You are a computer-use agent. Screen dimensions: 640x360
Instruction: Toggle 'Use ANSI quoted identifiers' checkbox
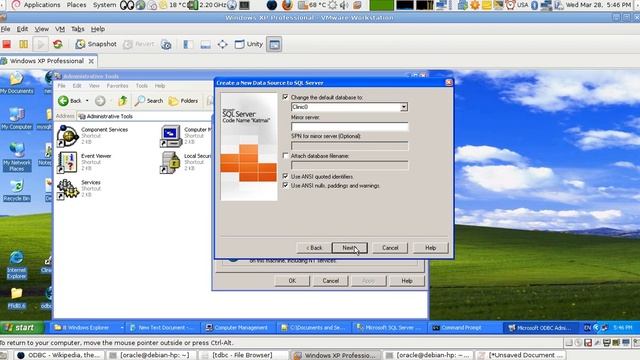click(x=285, y=176)
